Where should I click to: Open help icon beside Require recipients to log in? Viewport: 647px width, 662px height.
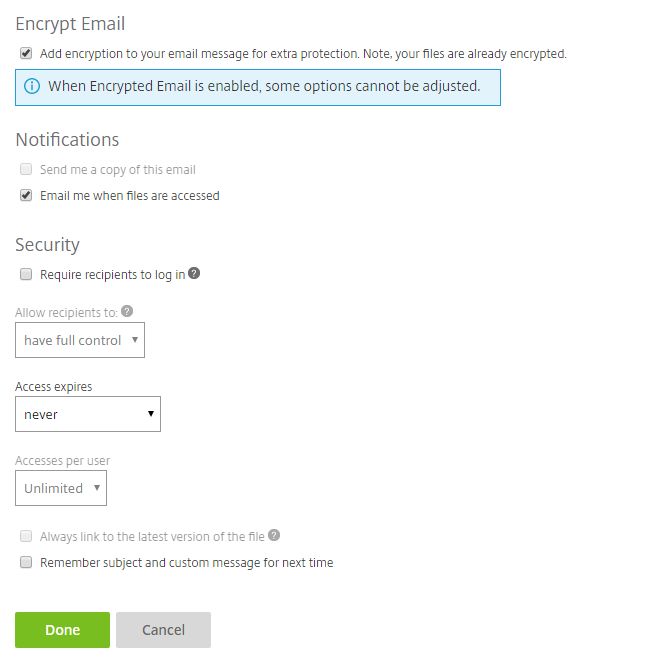coord(194,273)
